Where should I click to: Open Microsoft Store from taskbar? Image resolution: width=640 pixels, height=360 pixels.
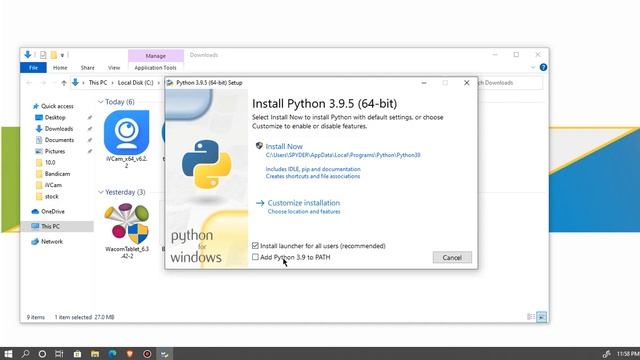pyautogui.click(x=77, y=354)
